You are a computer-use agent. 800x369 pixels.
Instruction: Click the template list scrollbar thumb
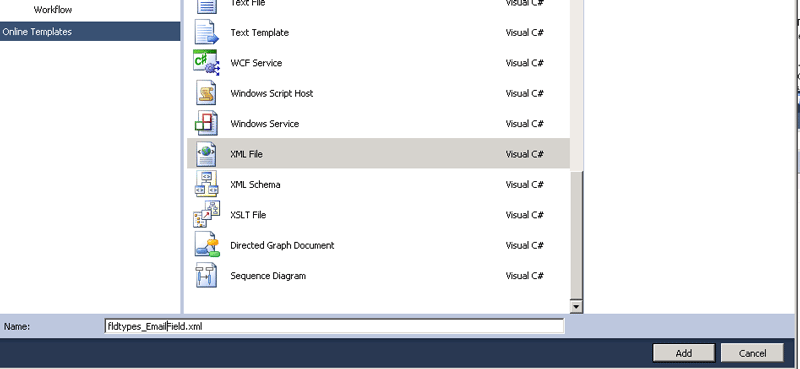pos(577,236)
